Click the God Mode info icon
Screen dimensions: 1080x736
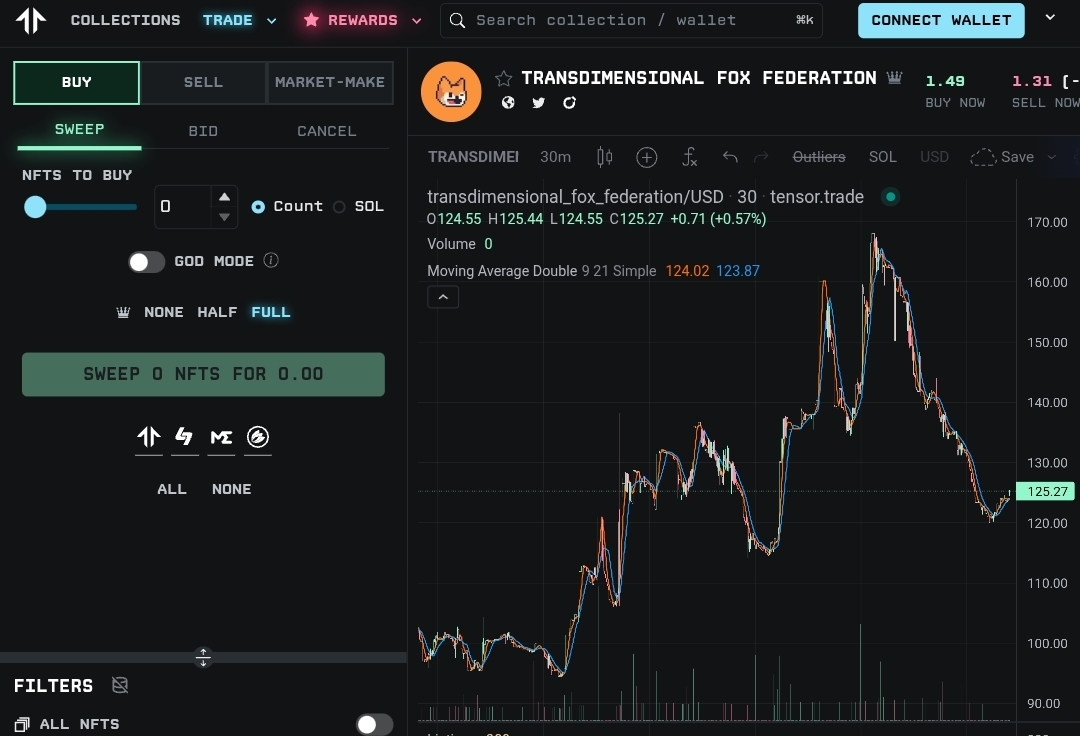pos(271,261)
